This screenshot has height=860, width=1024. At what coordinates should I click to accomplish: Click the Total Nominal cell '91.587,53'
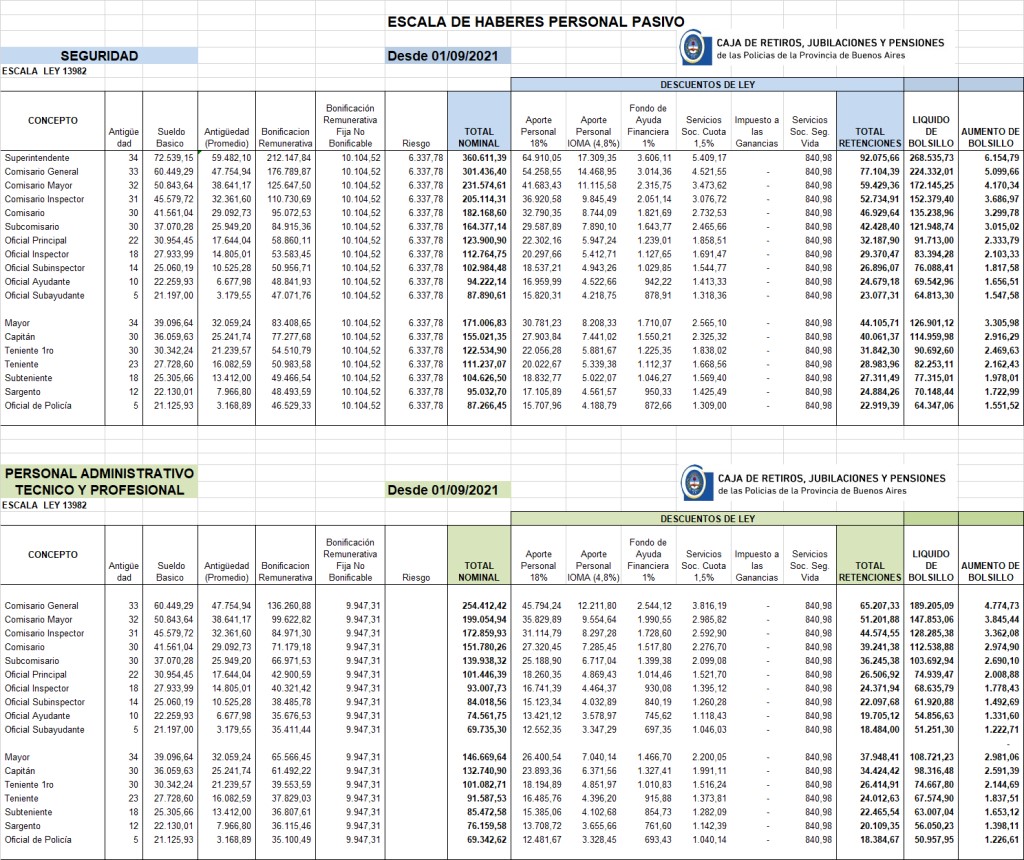tap(487, 799)
